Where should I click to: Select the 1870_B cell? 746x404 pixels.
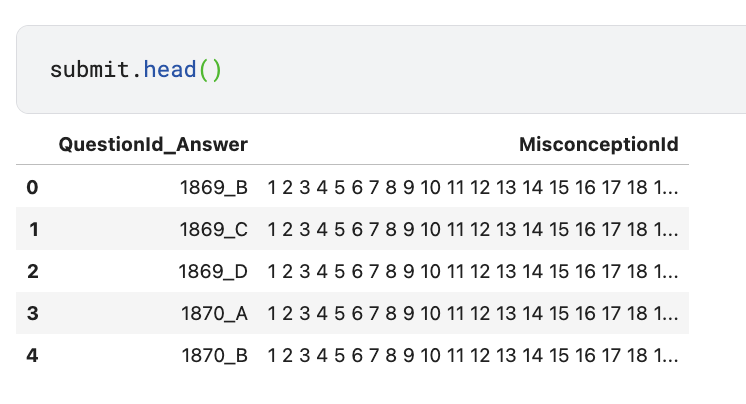pos(215,355)
